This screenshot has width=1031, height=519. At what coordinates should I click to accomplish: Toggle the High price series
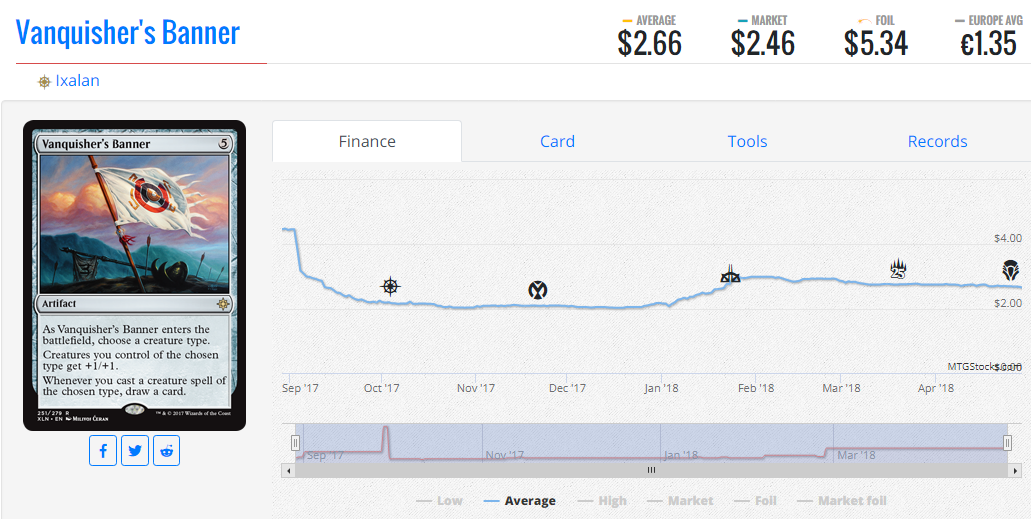click(x=602, y=501)
